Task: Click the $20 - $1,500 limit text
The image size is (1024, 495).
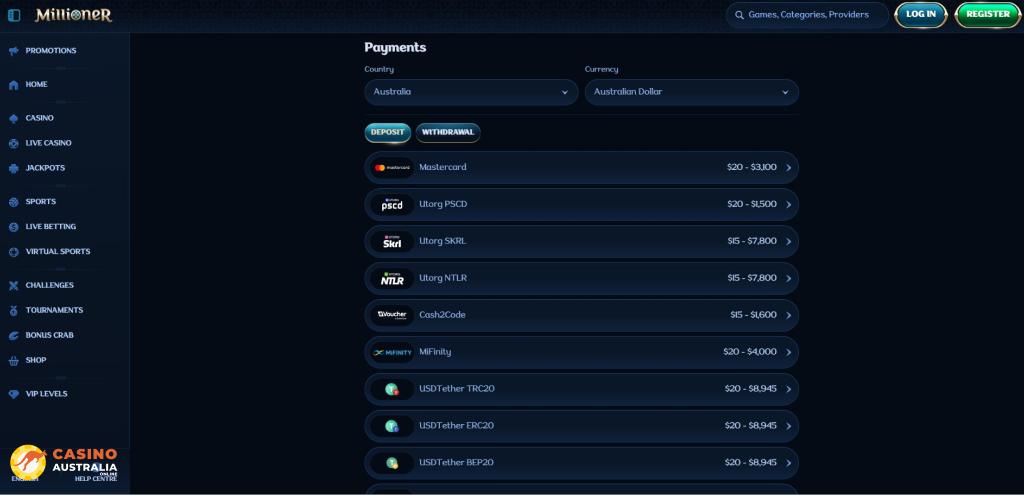Action: click(x=752, y=204)
